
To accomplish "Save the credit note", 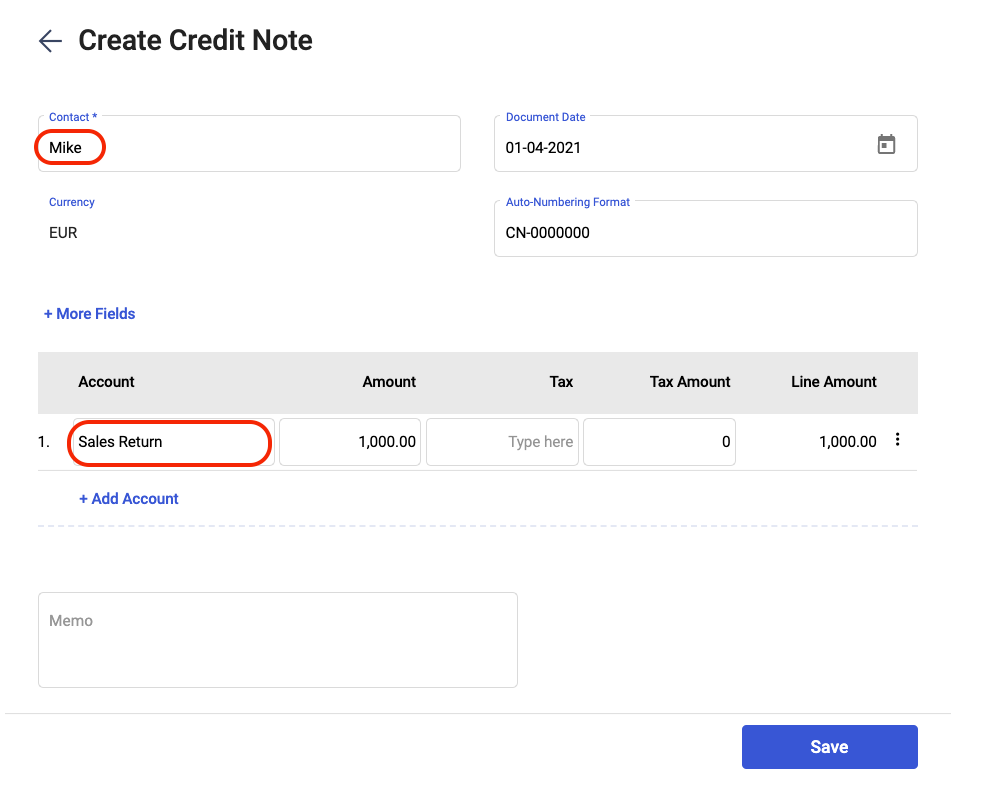I will [x=829, y=747].
